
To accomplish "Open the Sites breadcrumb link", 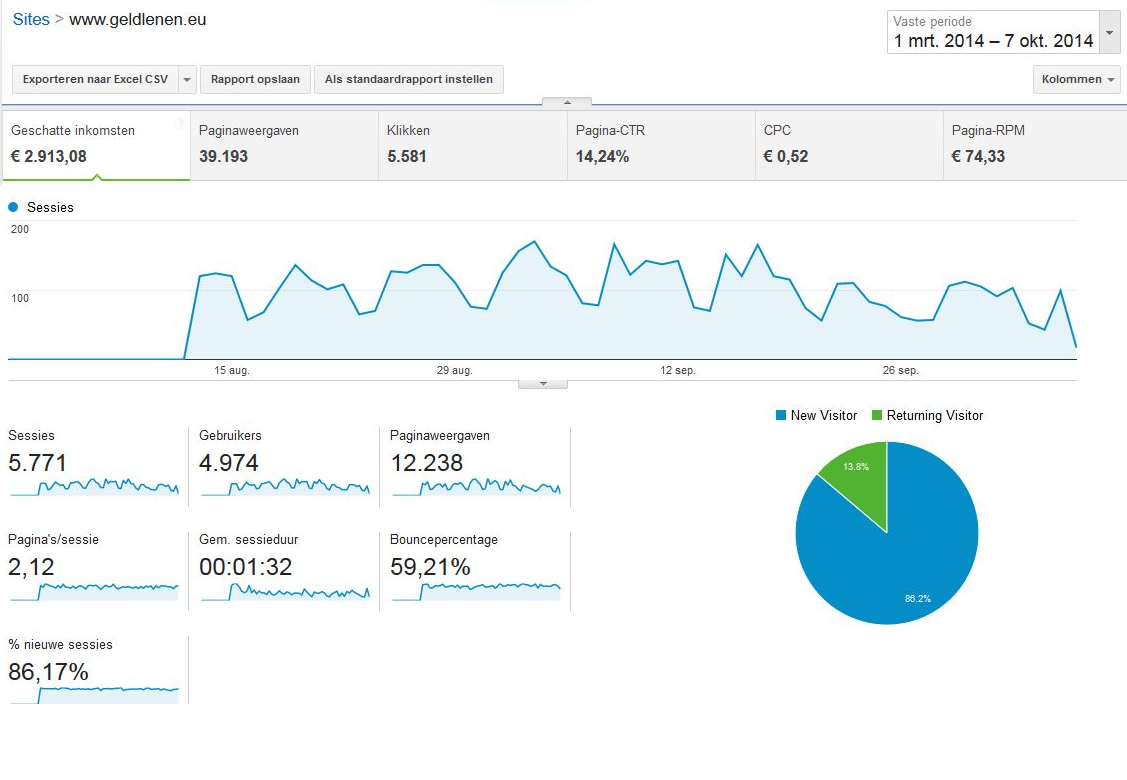I will pos(31,19).
